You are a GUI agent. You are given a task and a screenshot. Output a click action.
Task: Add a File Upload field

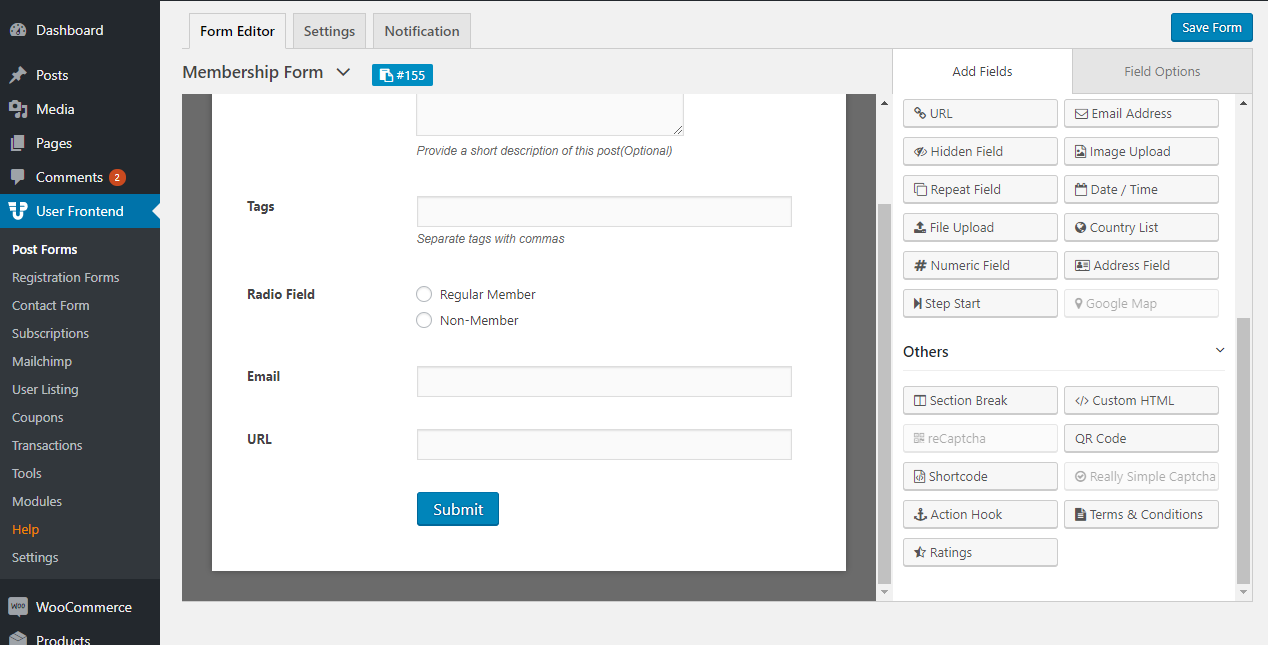(x=980, y=227)
